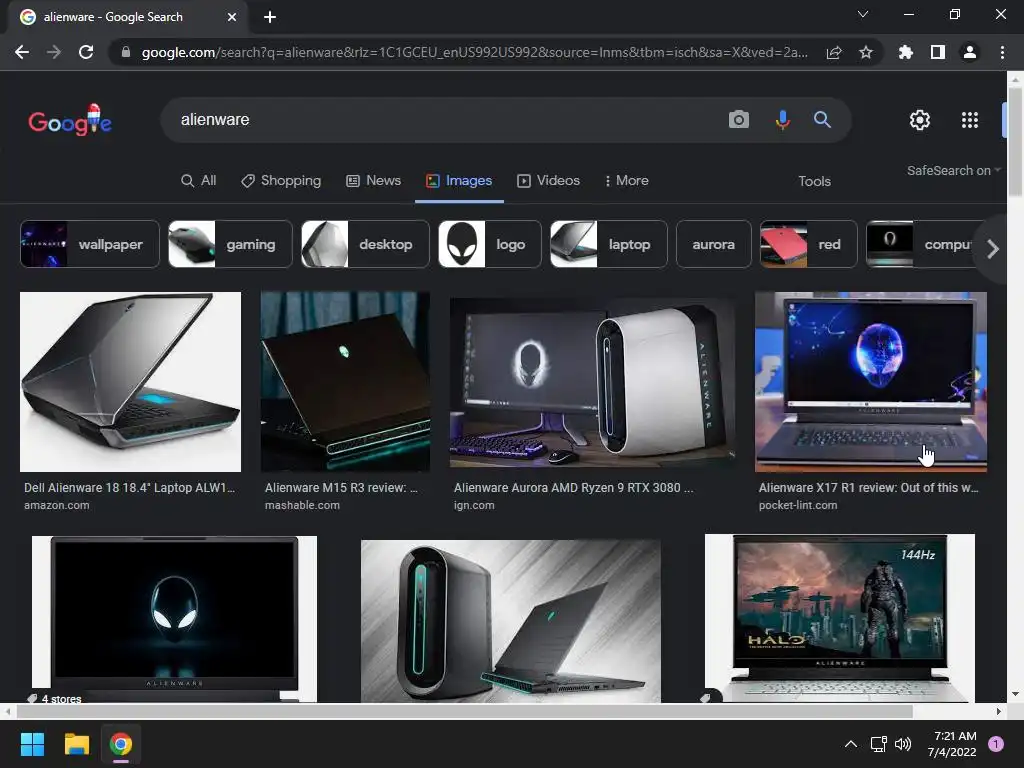The height and width of the screenshot is (768, 1024).
Task: Switch to the News tab
Action: pyautogui.click(x=374, y=180)
